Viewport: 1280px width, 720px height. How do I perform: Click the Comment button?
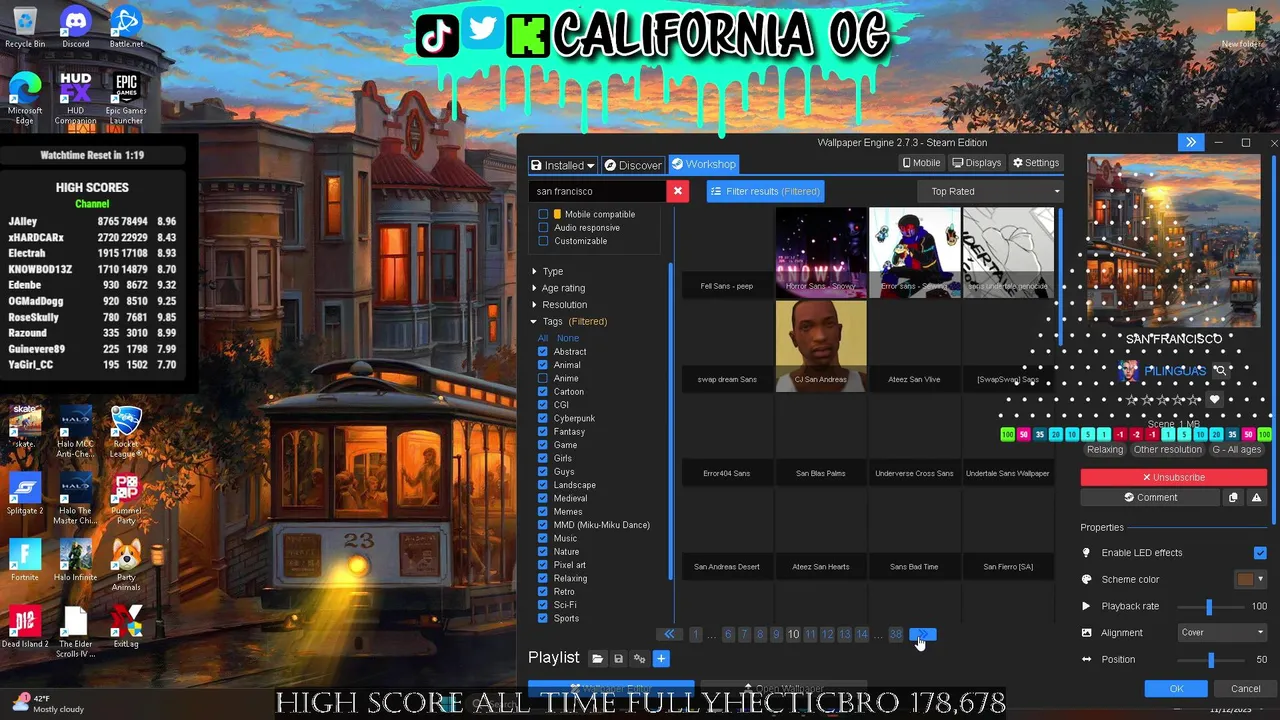(1150, 497)
